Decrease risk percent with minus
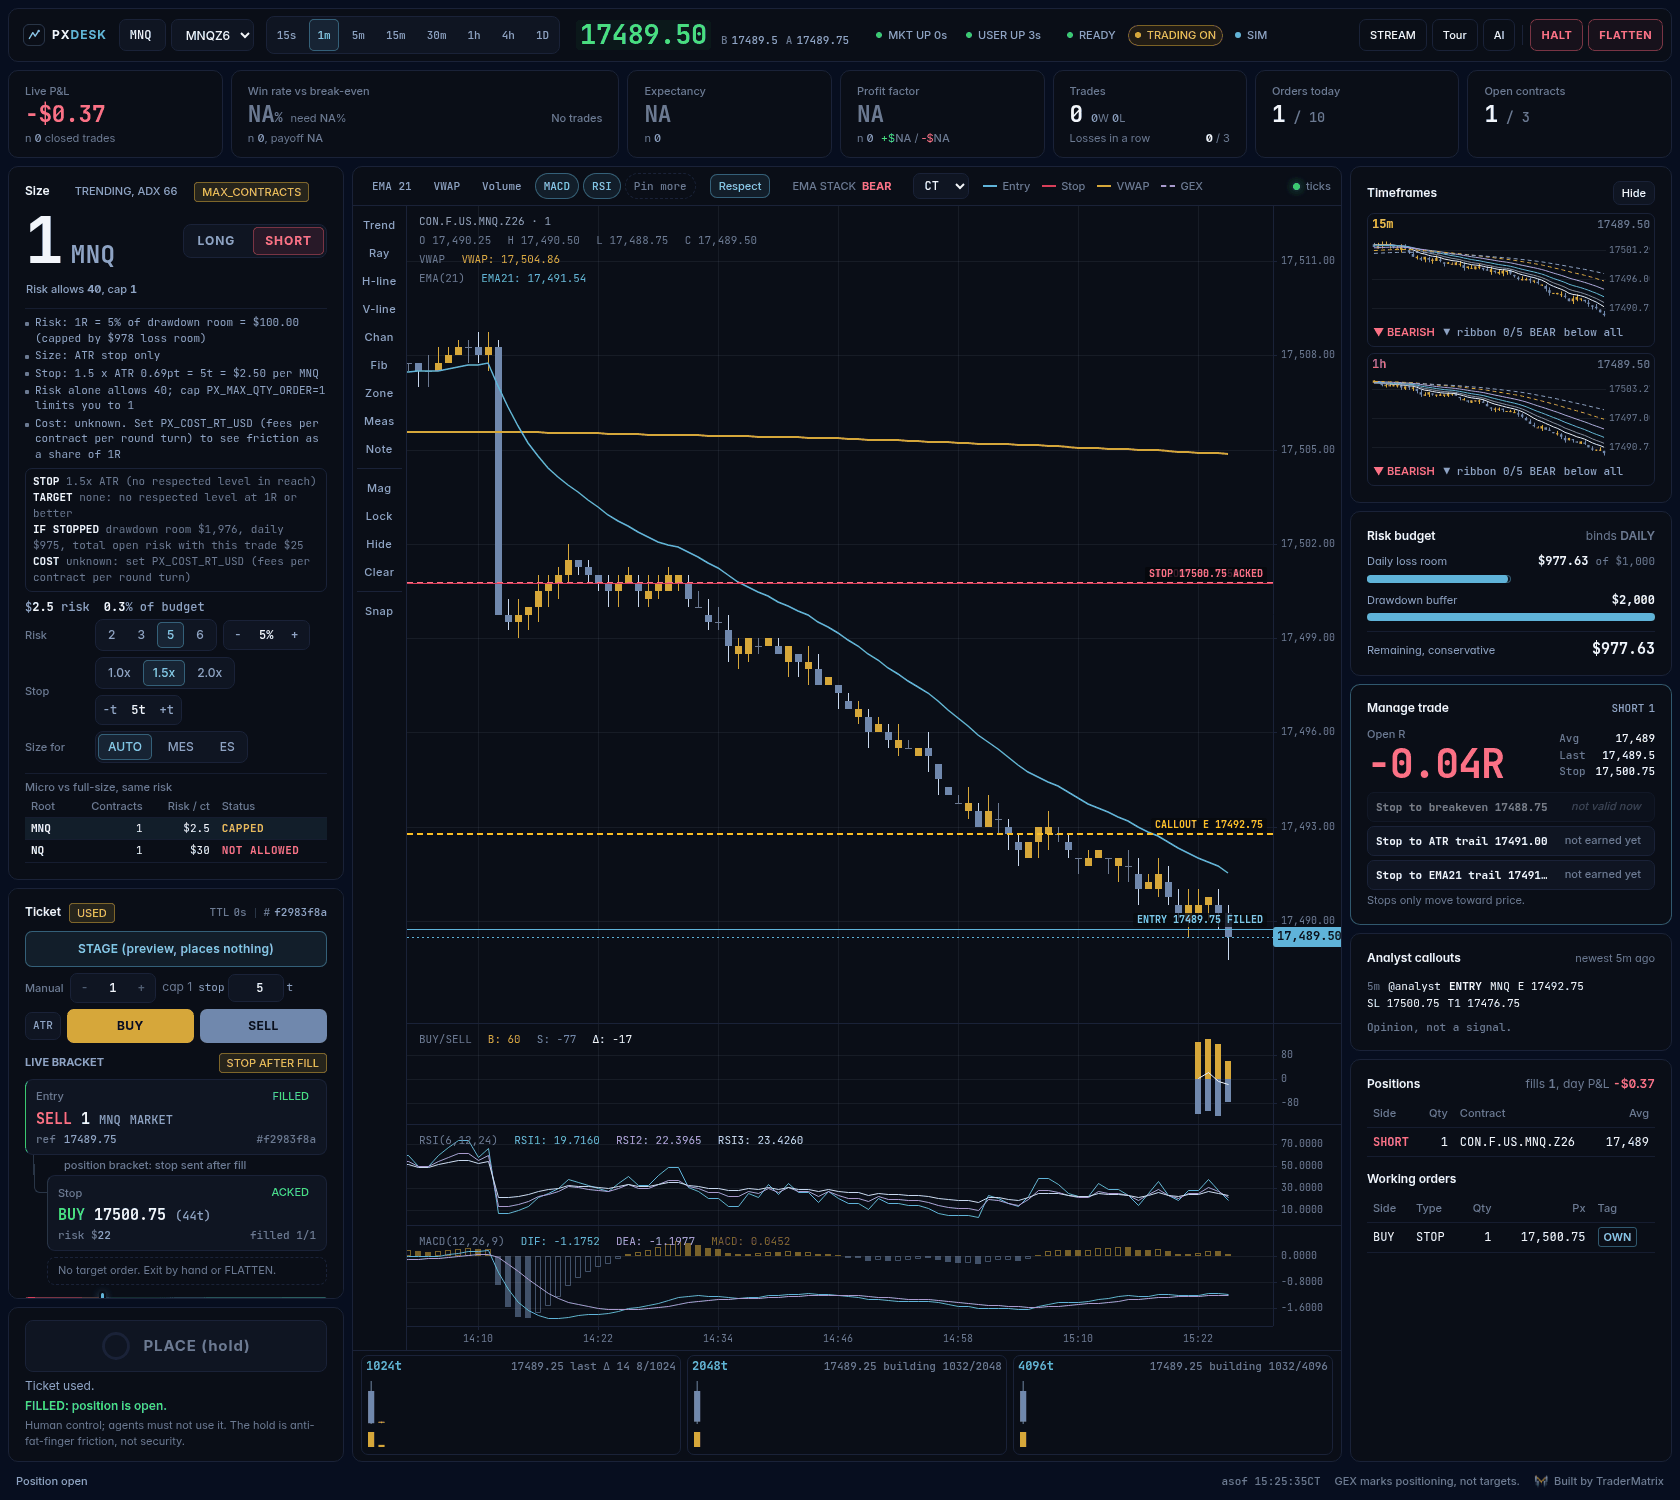Image resolution: width=1680 pixels, height=1500 pixels. 238,635
